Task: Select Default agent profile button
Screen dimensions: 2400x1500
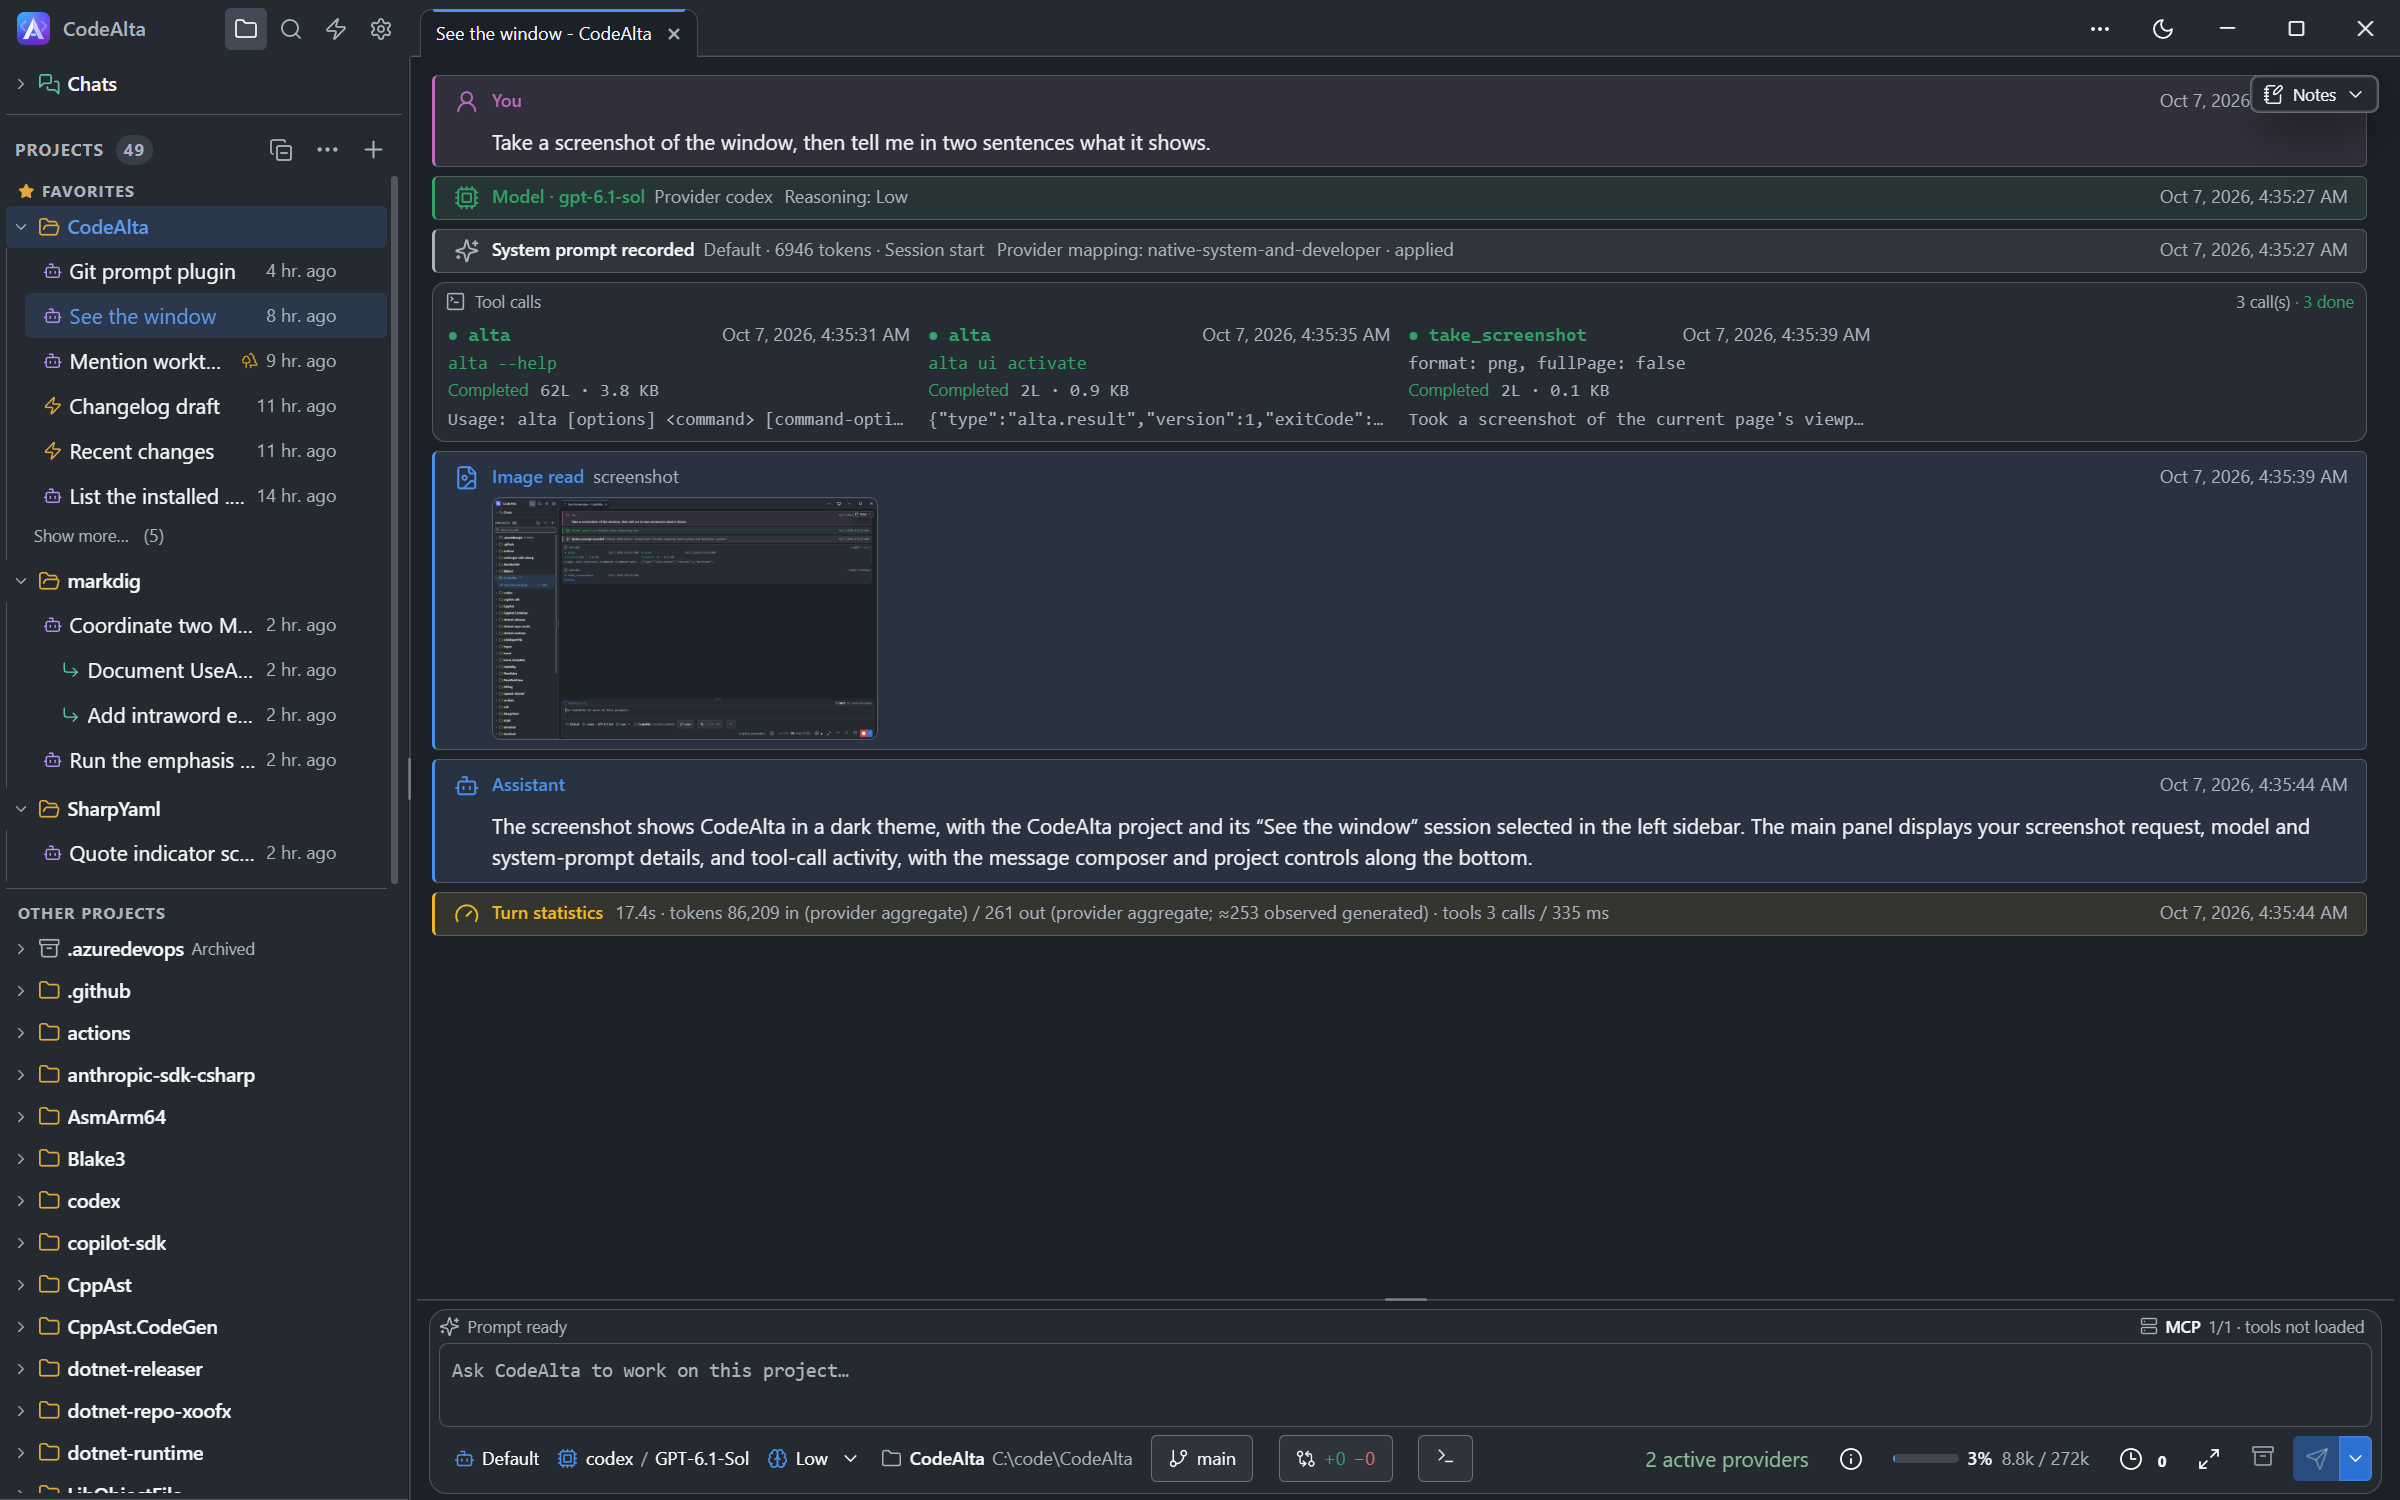Action: pyautogui.click(x=497, y=1459)
